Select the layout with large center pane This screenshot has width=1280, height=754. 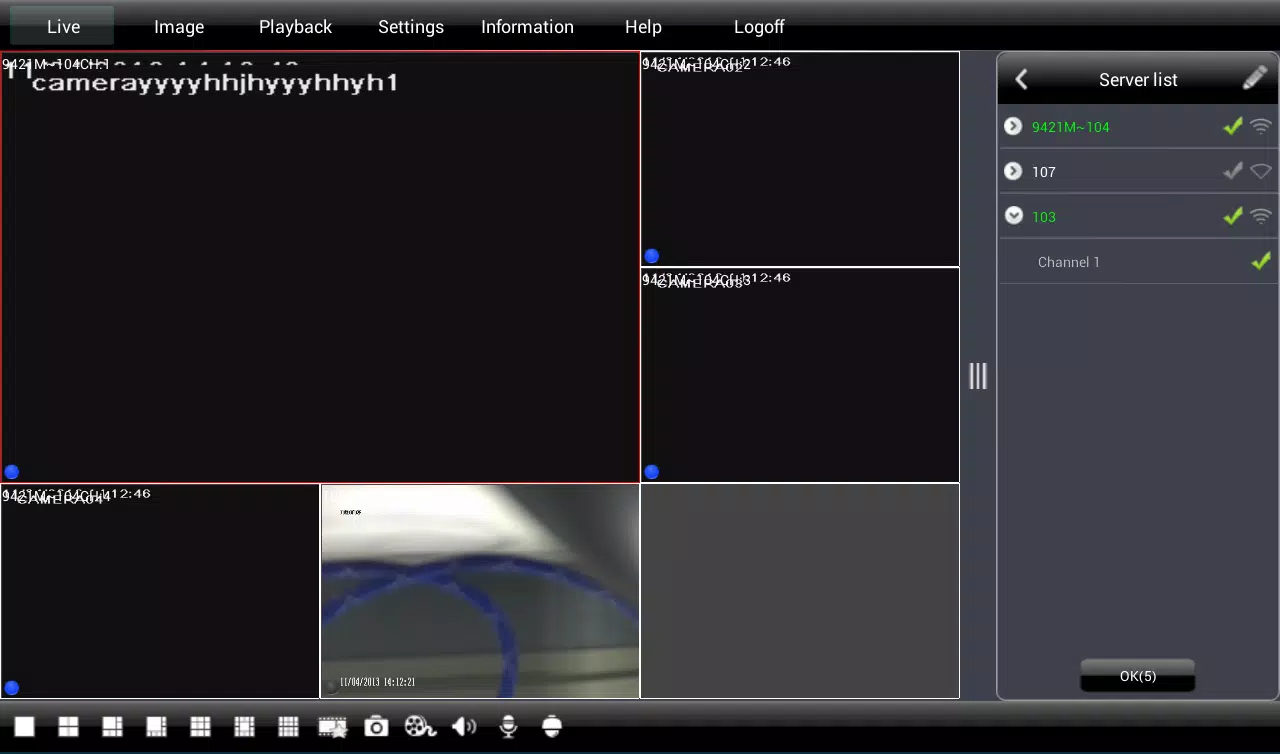pos(244,727)
